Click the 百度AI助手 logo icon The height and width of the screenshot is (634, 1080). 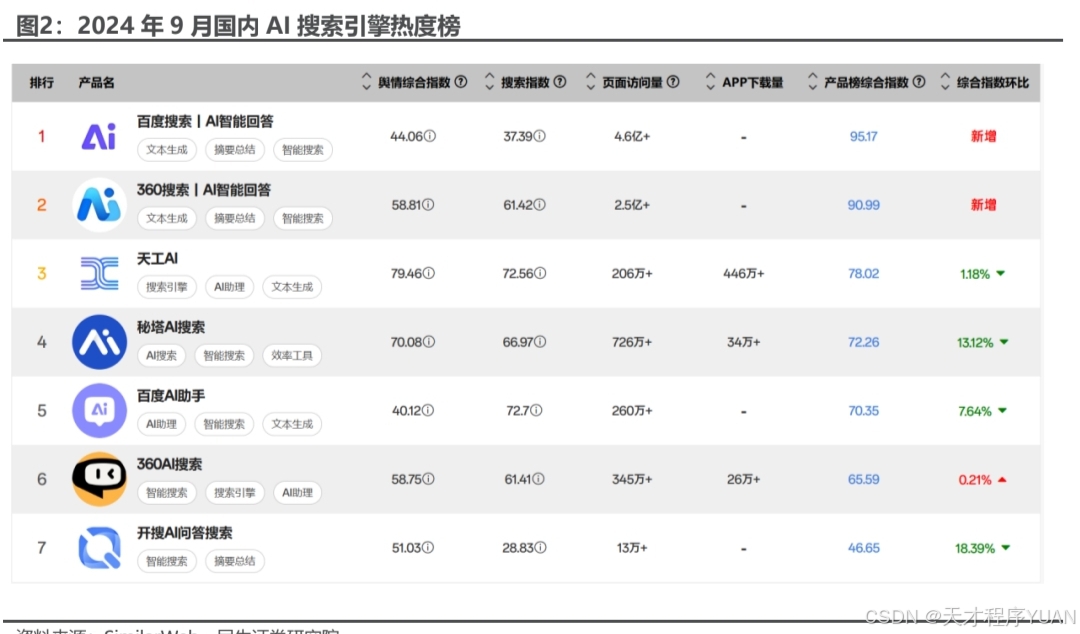click(99, 411)
